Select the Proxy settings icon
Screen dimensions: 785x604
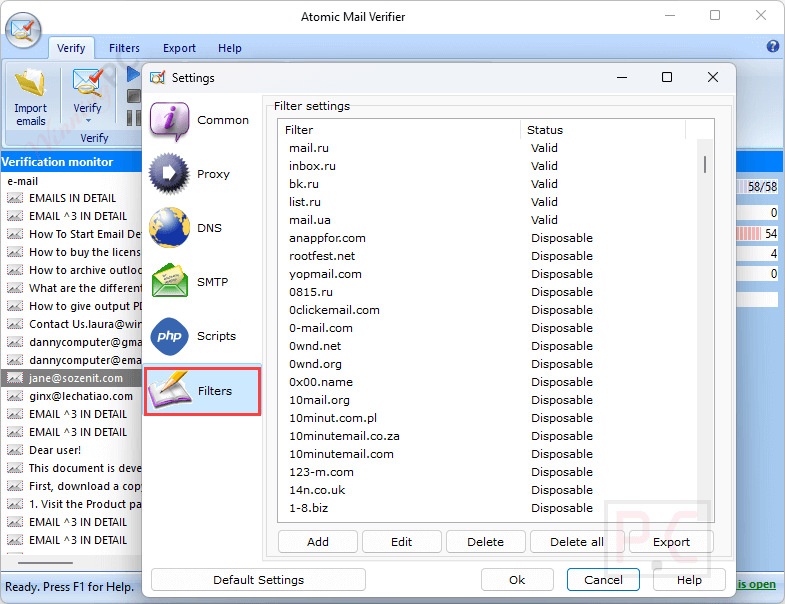[170, 174]
